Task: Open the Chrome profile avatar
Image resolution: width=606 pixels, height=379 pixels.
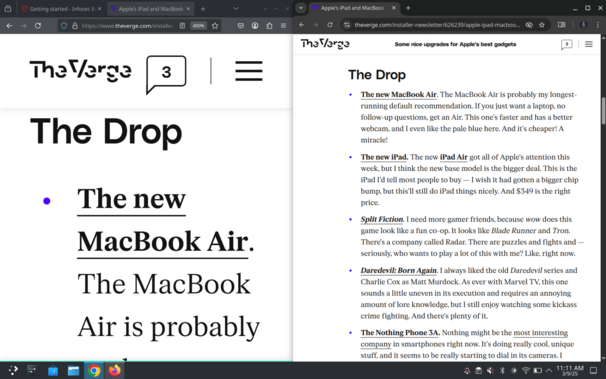Action: pyautogui.click(x=584, y=25)
